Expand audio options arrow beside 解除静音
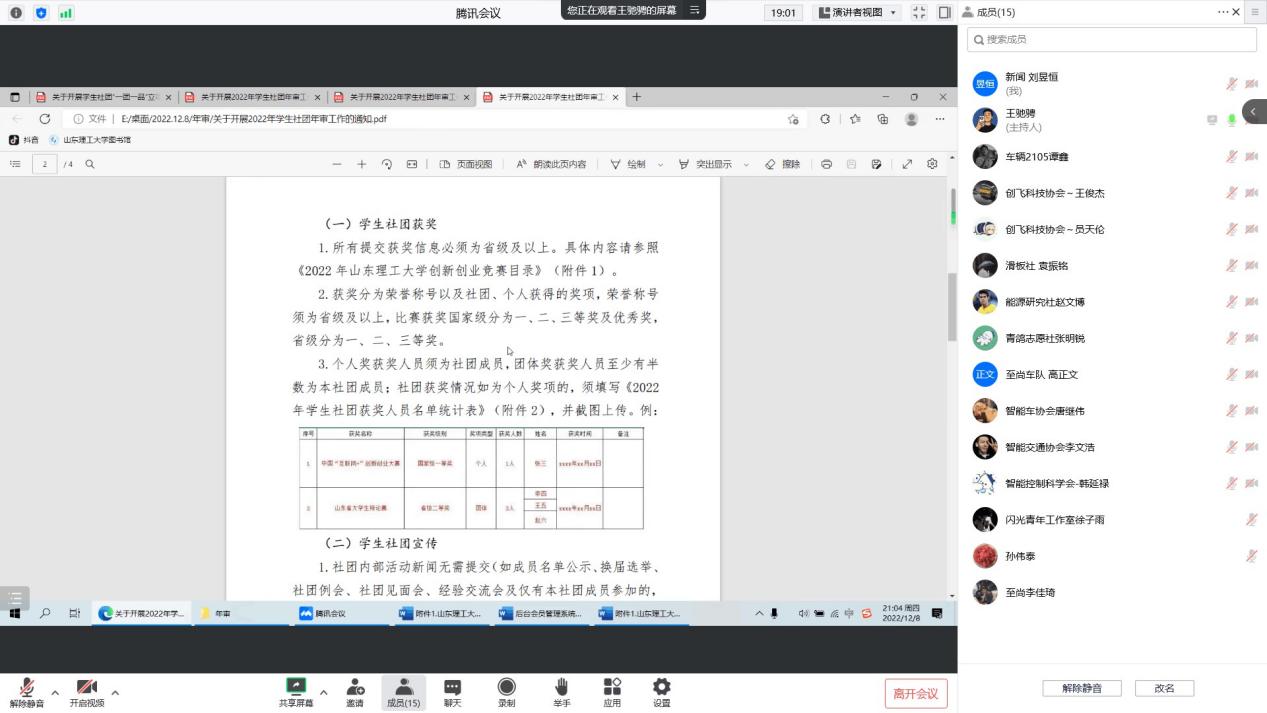 pyautogui.click(x=55, y=692)
